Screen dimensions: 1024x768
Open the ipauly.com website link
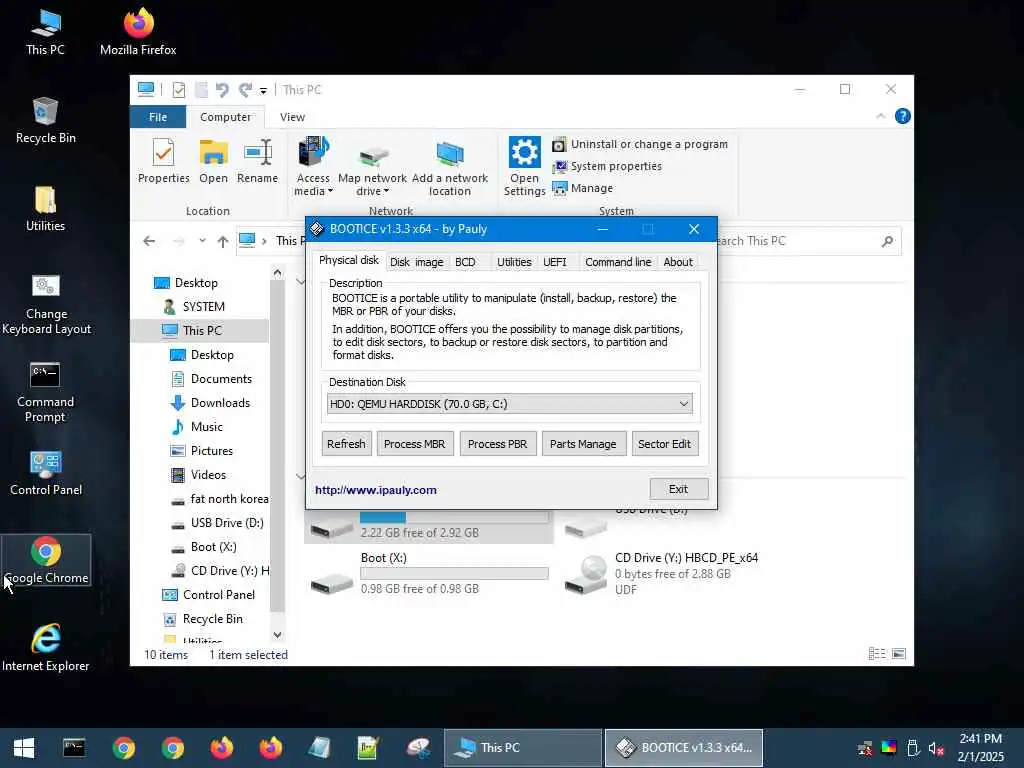[376, 490]
